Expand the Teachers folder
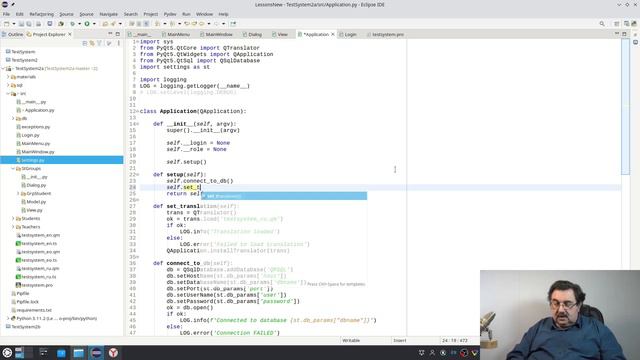 coord(13,227)
